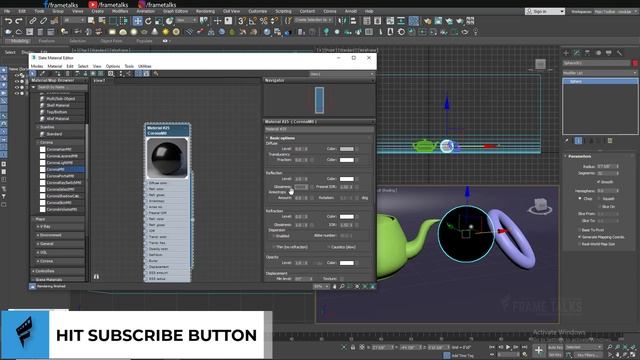Choose the Select and Uniform Scale tool
The image size is (640, 360).
point(159,21)
